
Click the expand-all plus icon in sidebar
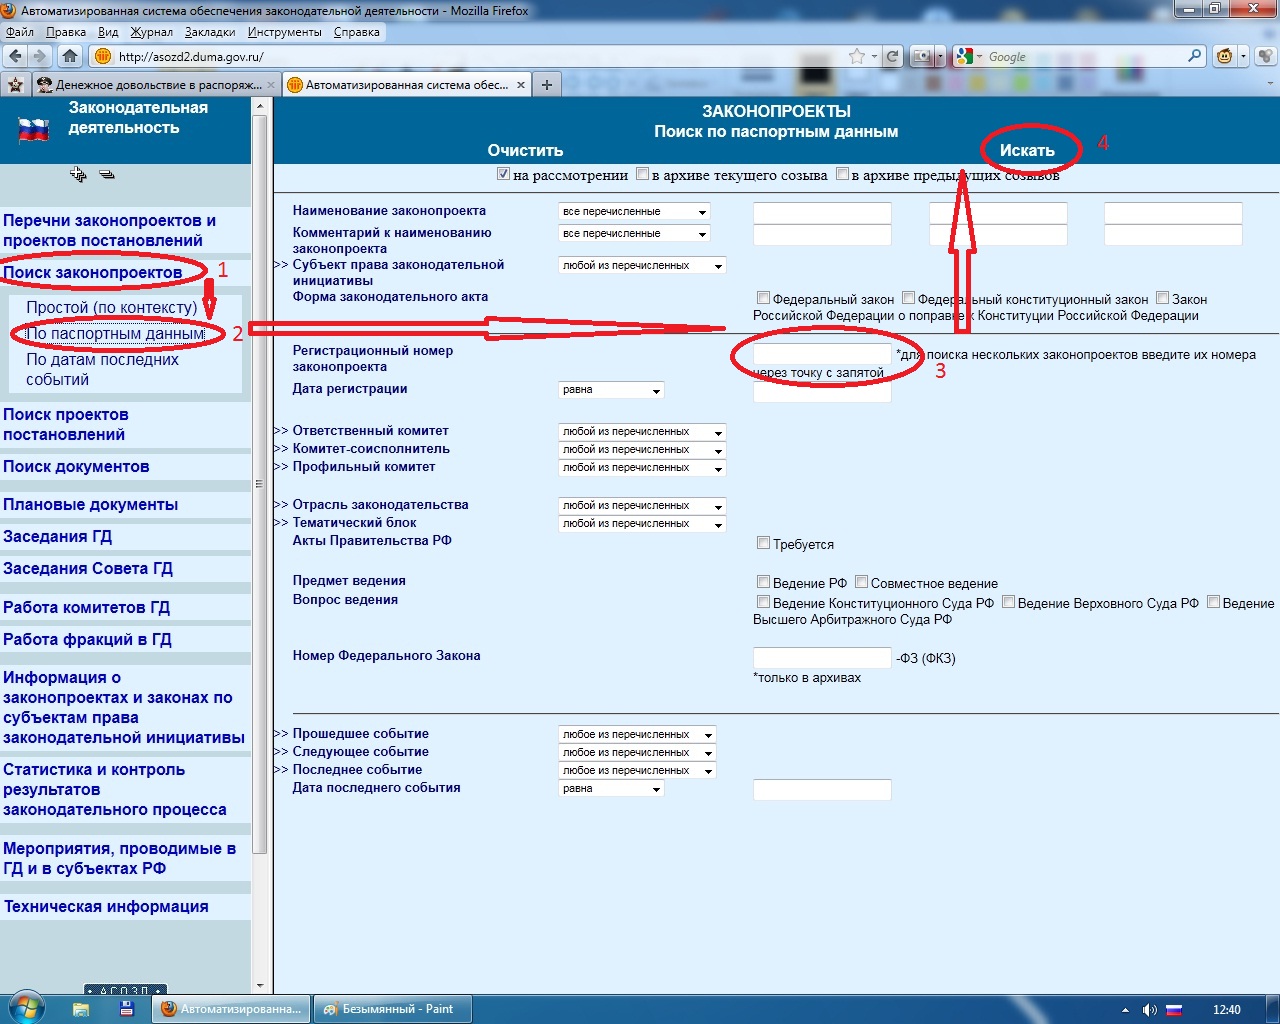(x=78, y=175)
